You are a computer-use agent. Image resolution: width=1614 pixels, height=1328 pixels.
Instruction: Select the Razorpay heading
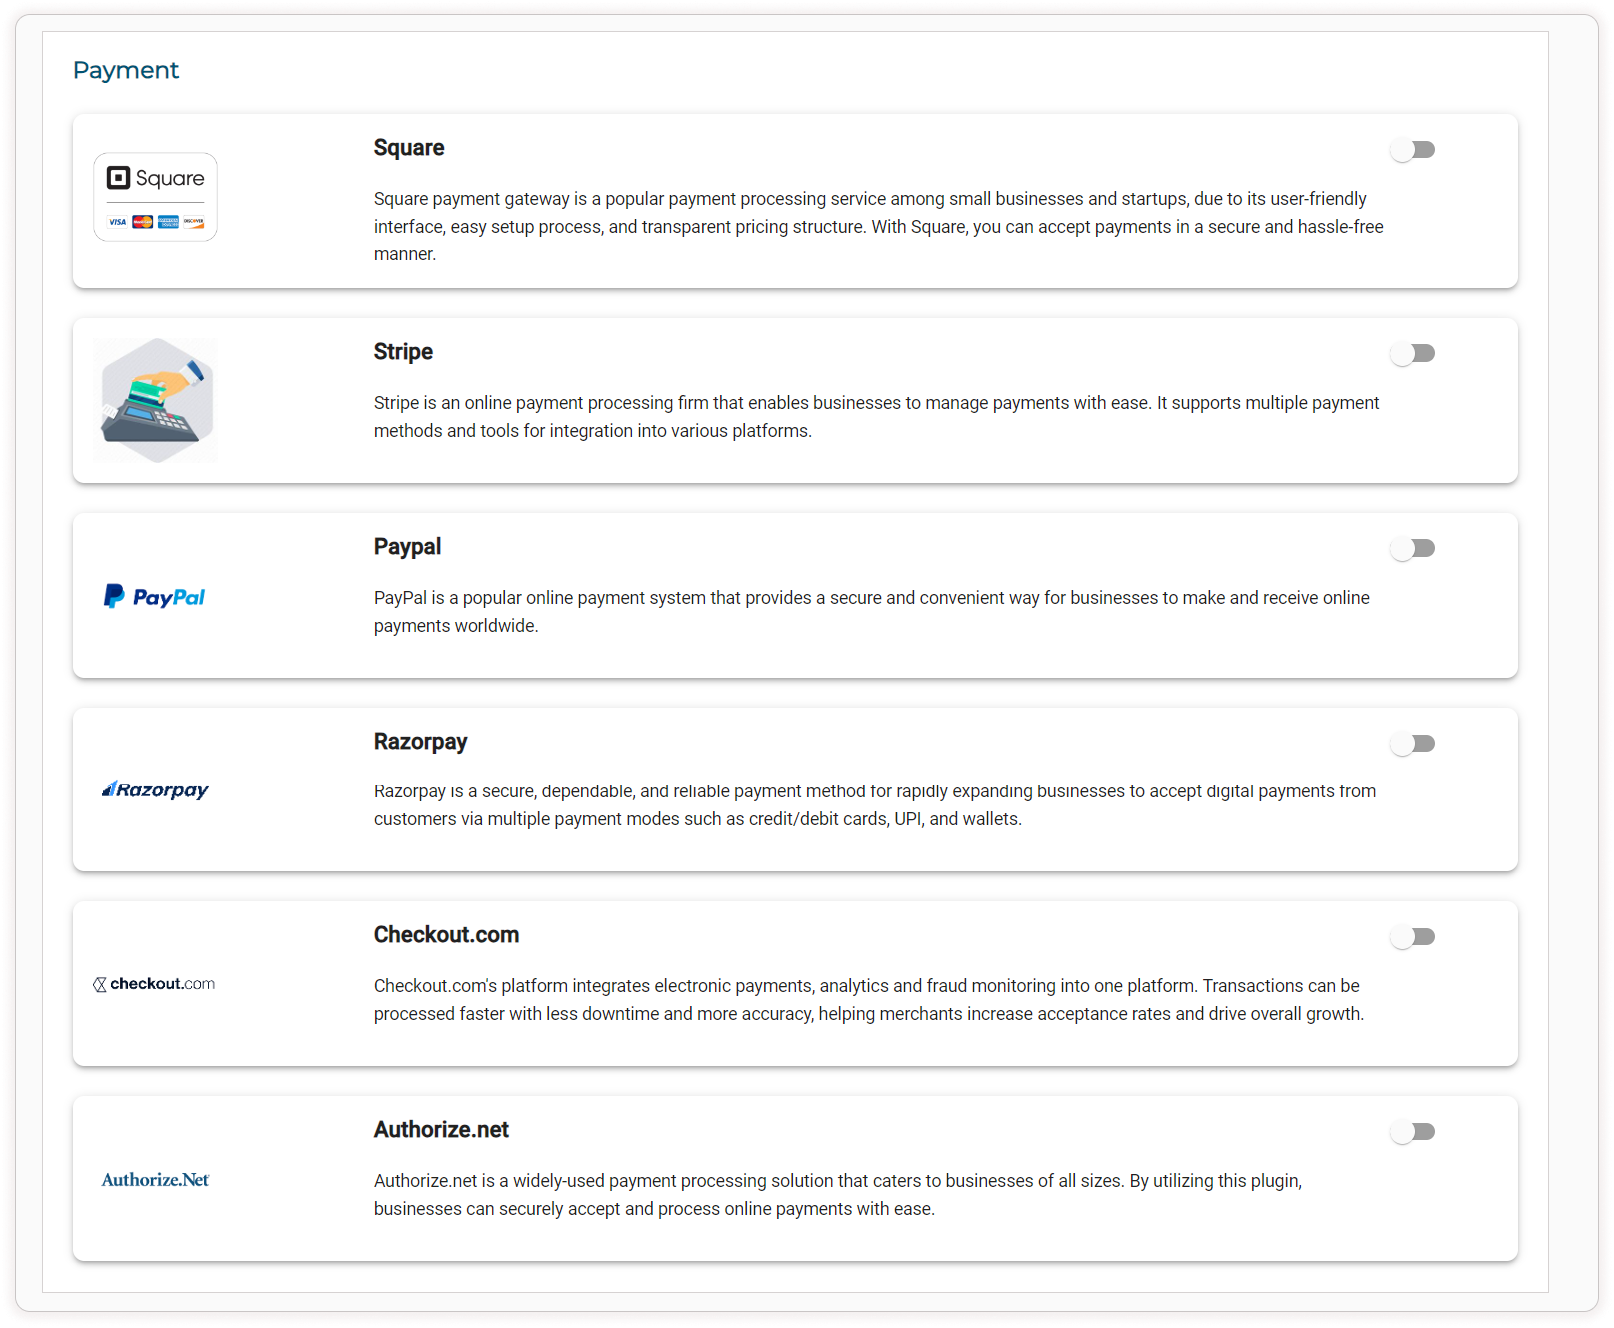[x=420, y=742]
